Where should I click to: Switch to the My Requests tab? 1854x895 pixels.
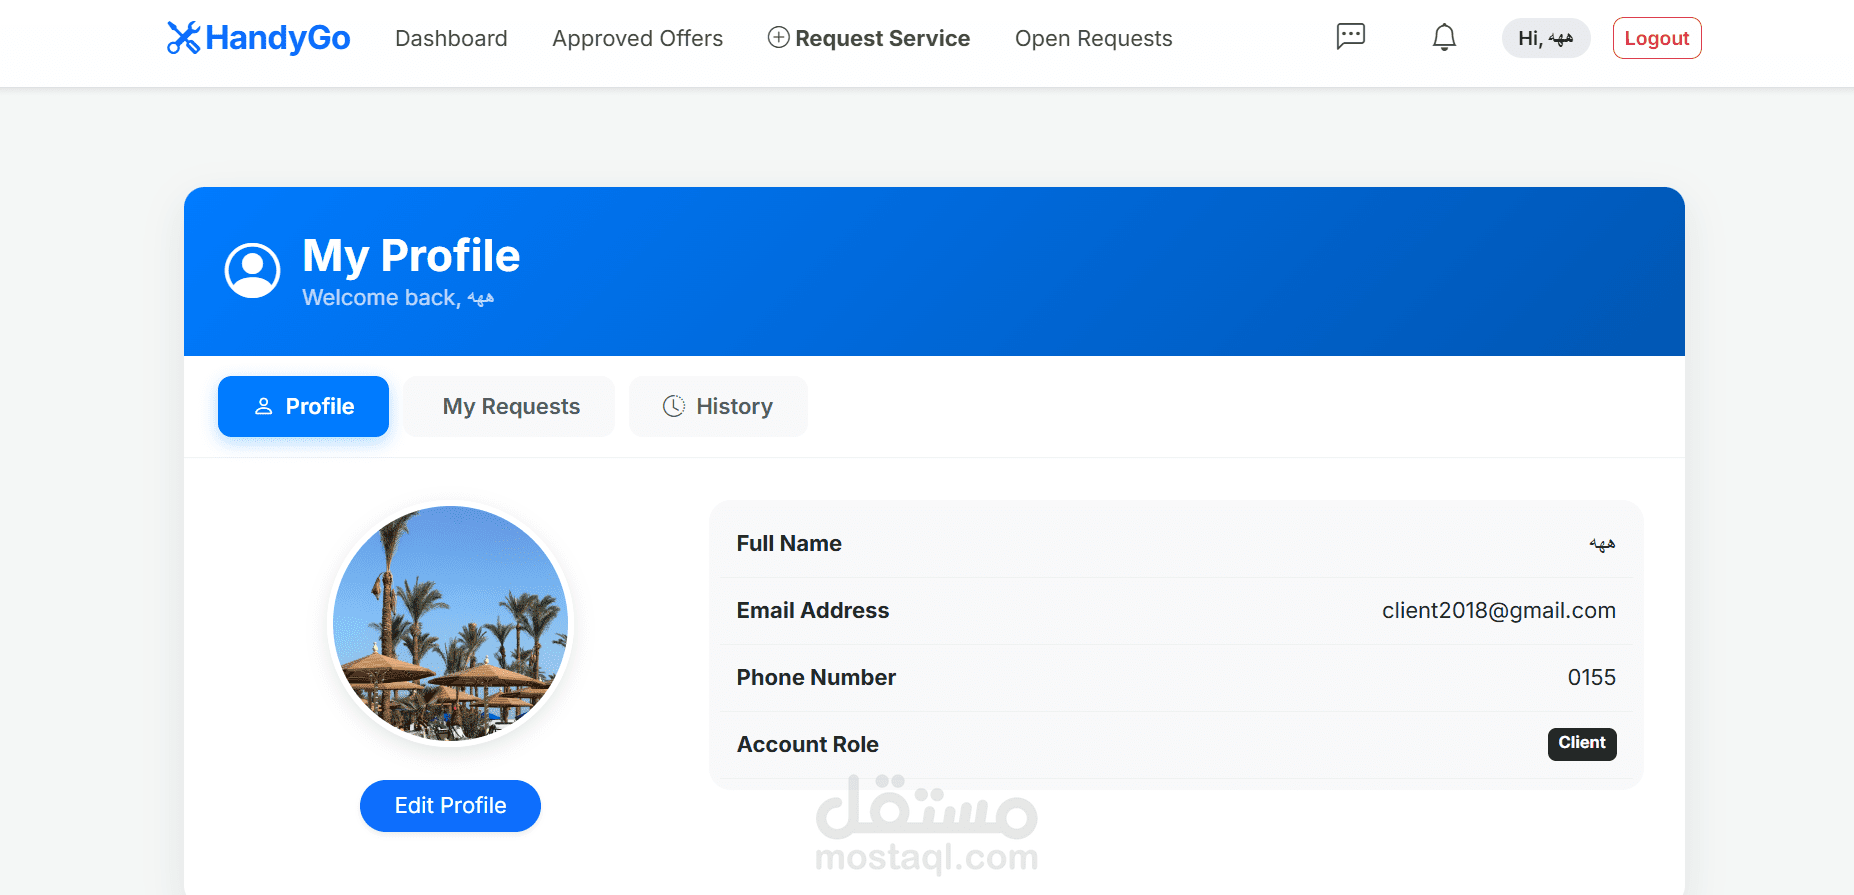click(510, 406)
